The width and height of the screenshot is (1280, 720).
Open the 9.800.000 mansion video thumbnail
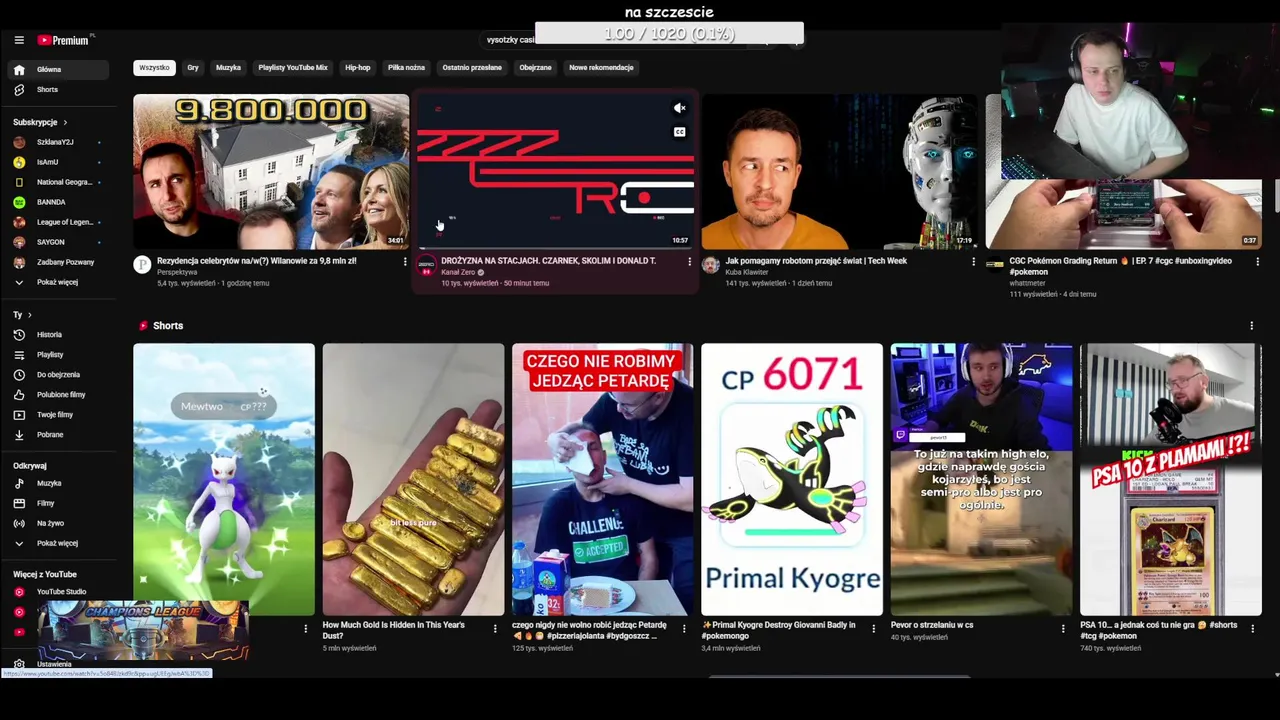[x=271, y=171]
